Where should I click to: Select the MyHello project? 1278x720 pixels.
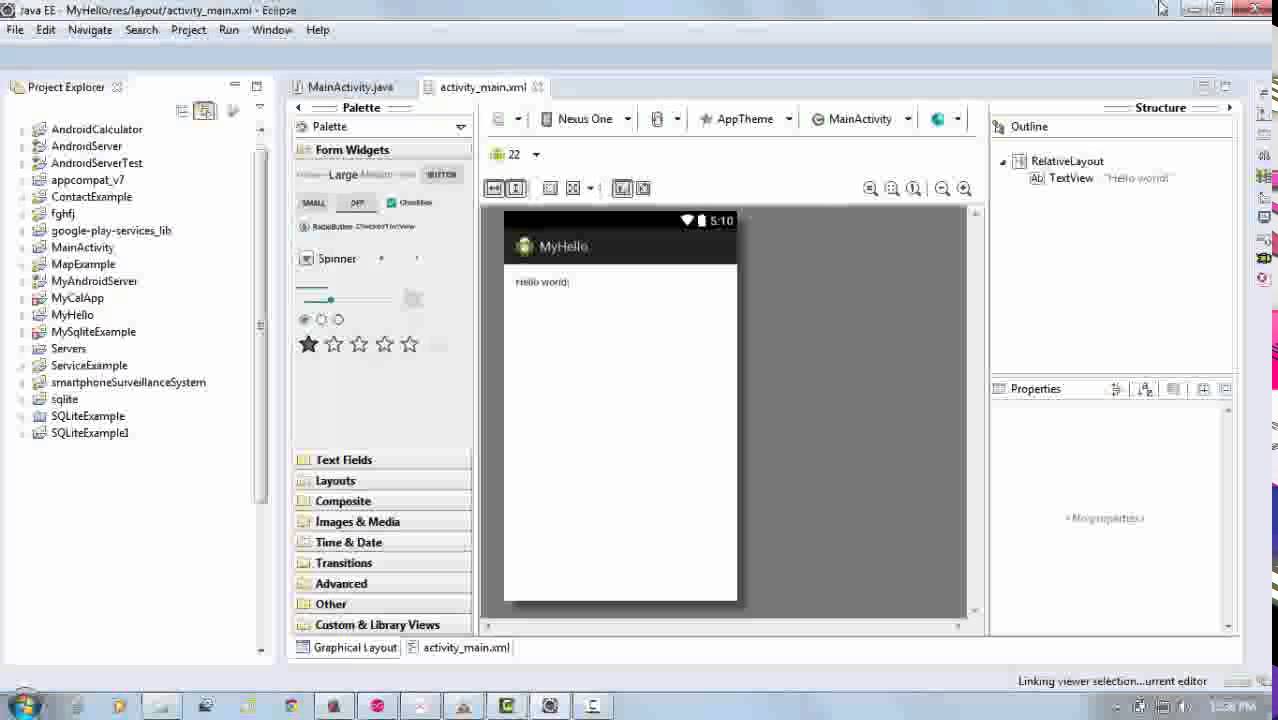[x=72, y=315]
